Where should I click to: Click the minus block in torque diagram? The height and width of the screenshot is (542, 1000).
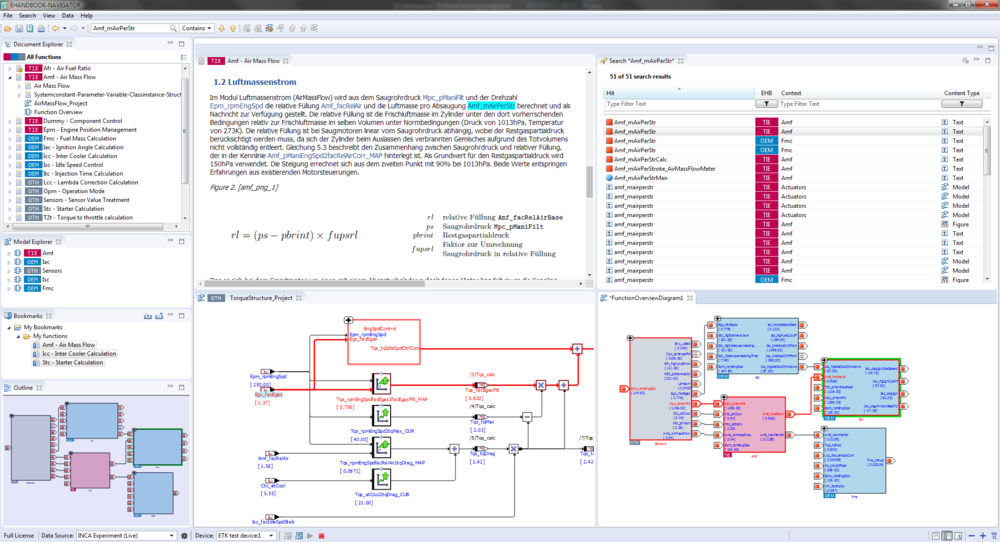tap(527, 417)
